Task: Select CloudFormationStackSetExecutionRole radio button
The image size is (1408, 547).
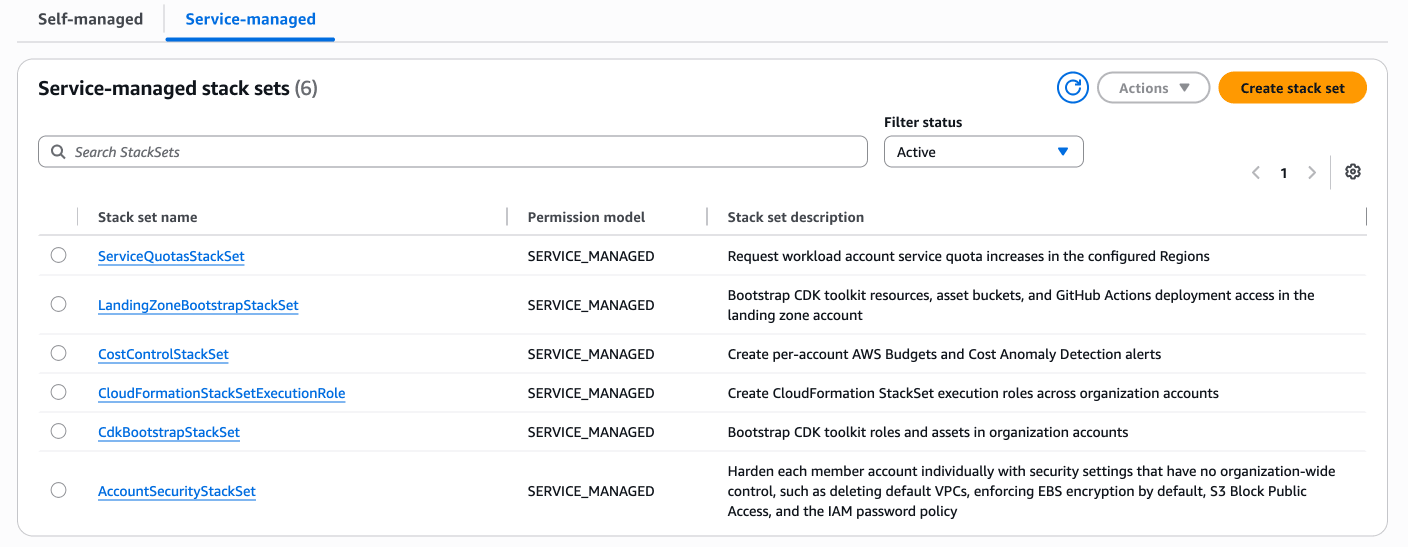Action: (58, 392)
